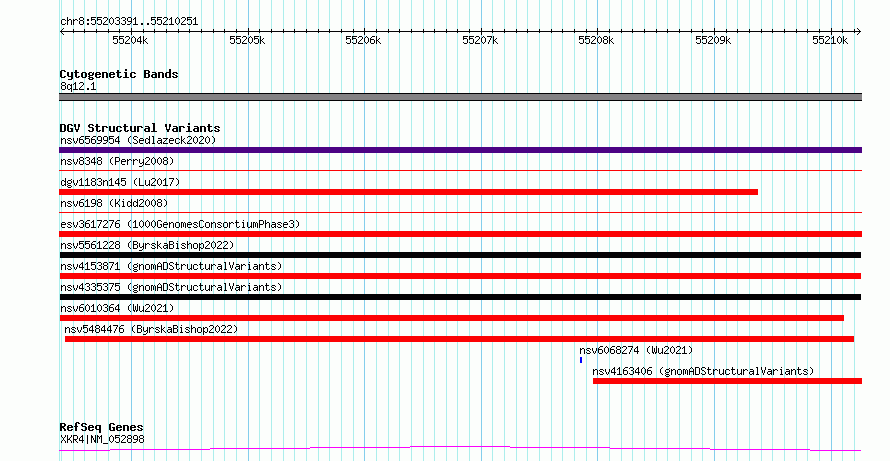
Task: Open variant label nsv6569954 (Sedlazeck2020)
Action: tap(138, 140)
